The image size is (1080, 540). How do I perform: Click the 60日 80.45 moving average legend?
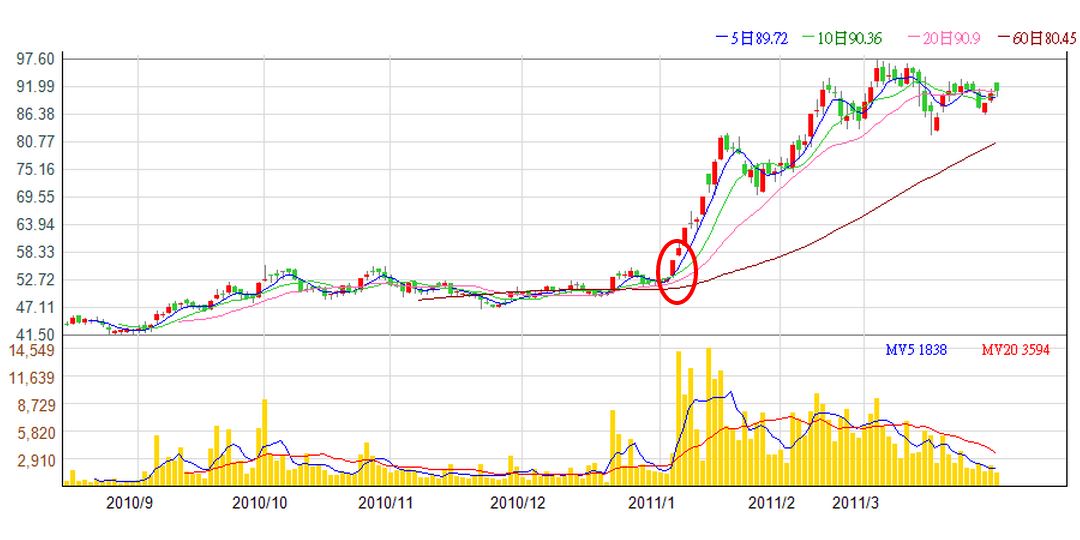click(x=1035, y=38)
